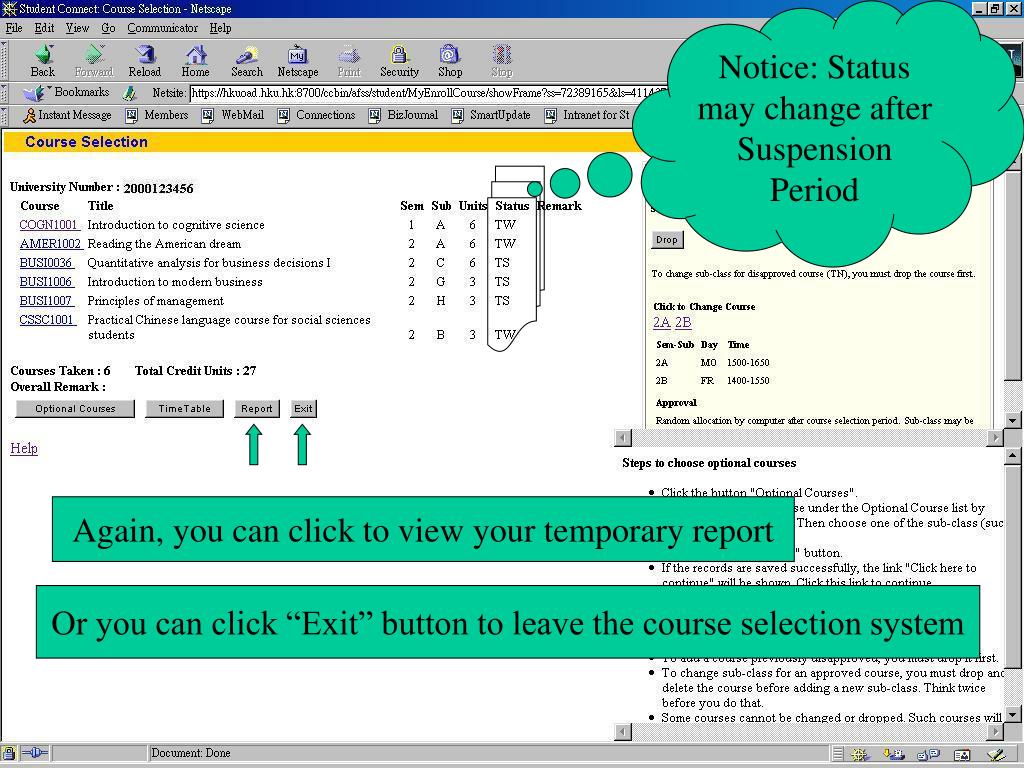Open WebMail personal toolbar shortcut
Screen dimensions: 1024x768
click(233, 115)
